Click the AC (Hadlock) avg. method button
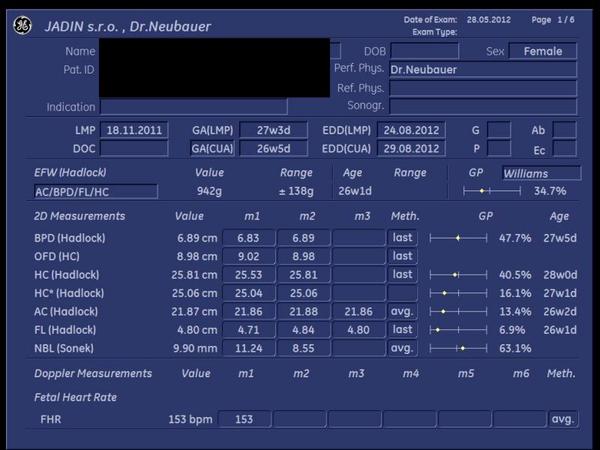 point(402,311)
